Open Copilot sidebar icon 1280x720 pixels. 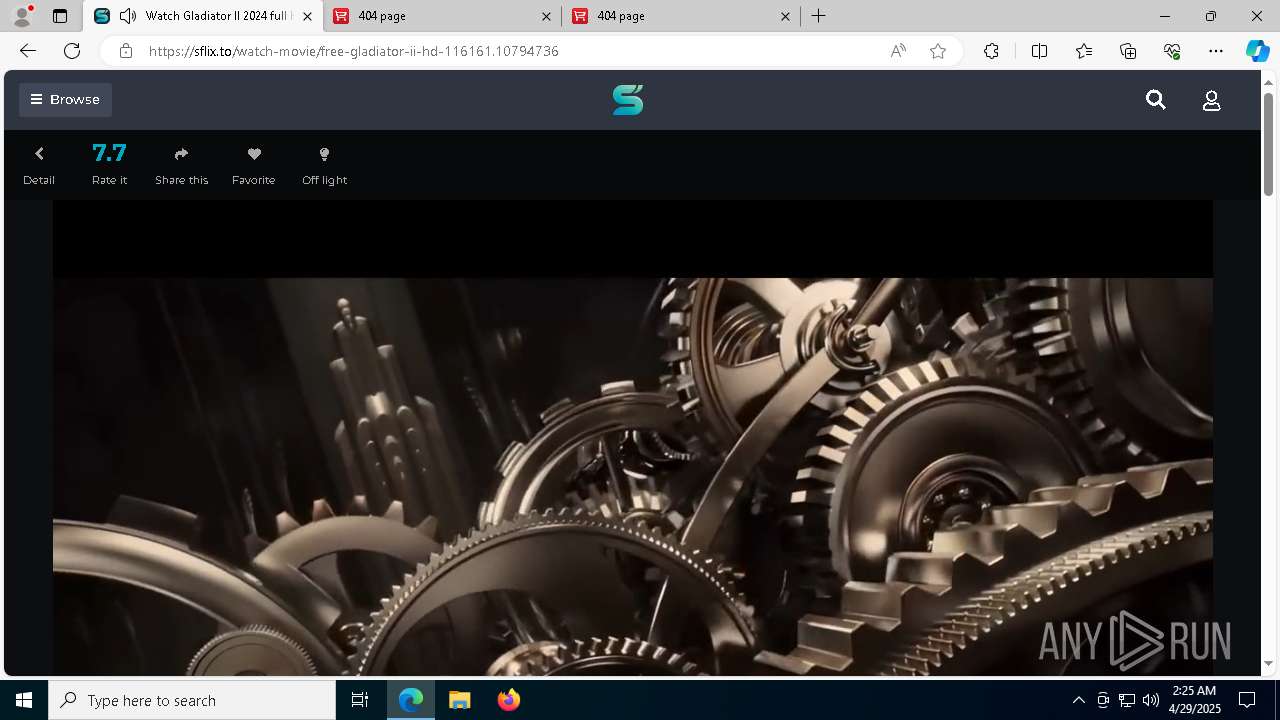pyautogui.click(x=1257, y=51)
